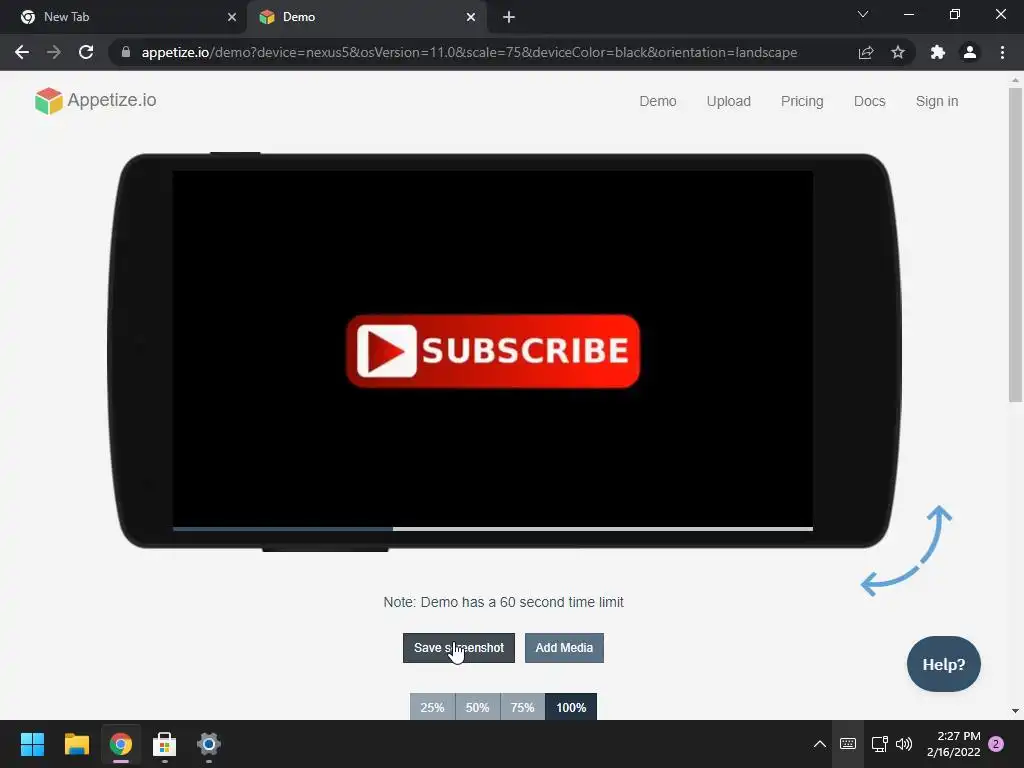Set device scale to 50%
Screen dimensions: 1024x768
pyautogui.click(x=477, y=707)
